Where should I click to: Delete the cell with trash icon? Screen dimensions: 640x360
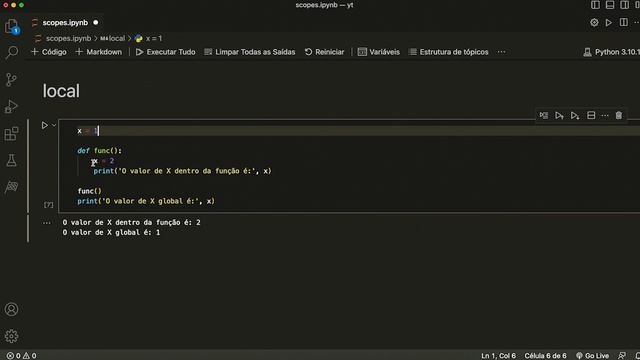(619, 116)
